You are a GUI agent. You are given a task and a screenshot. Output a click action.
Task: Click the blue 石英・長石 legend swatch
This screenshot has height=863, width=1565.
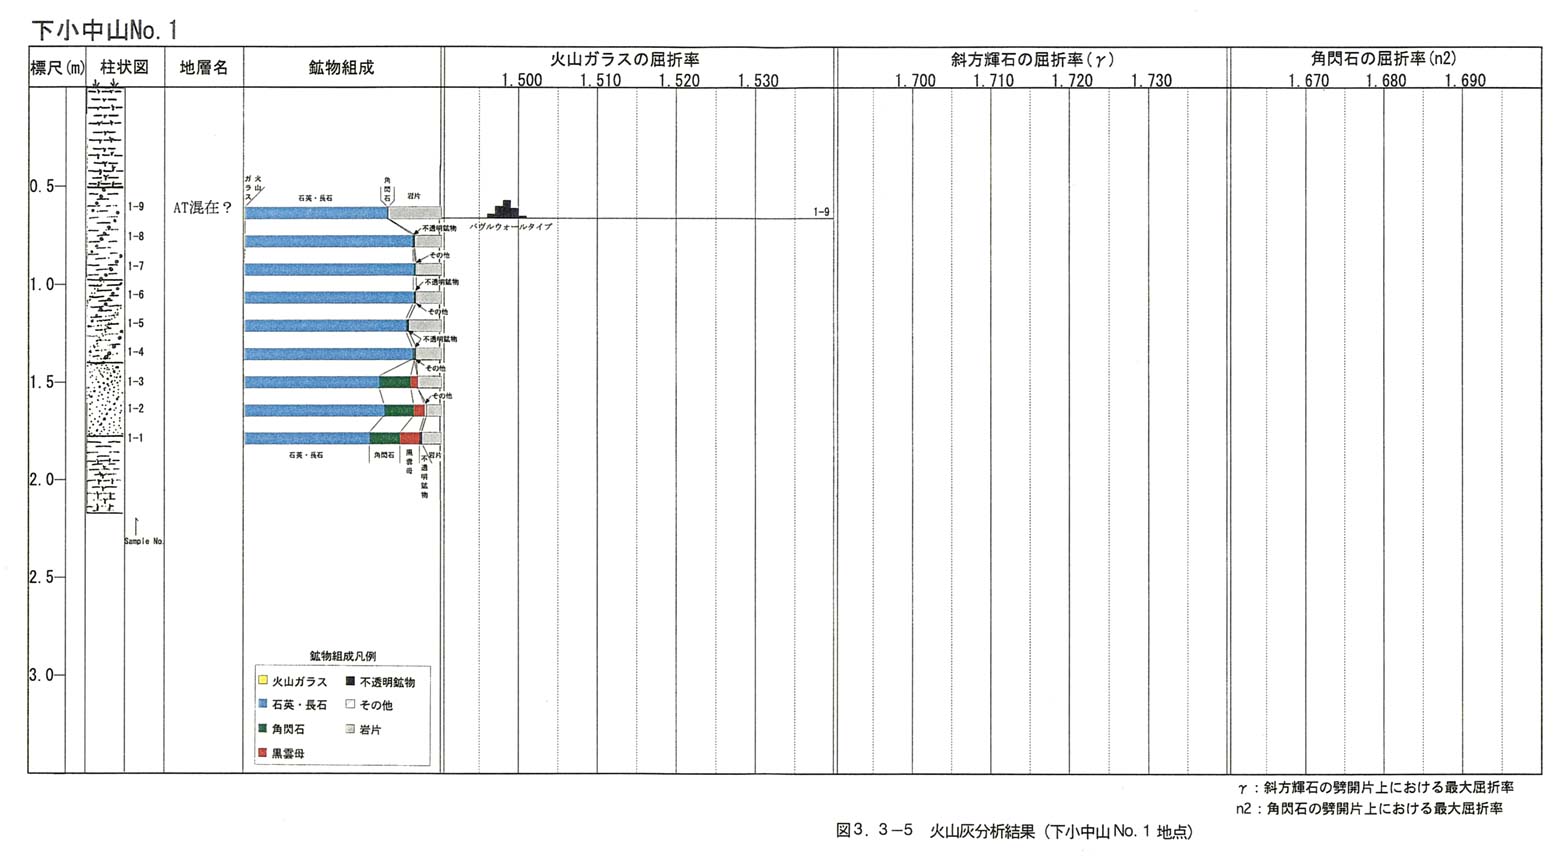coord(263,705)
